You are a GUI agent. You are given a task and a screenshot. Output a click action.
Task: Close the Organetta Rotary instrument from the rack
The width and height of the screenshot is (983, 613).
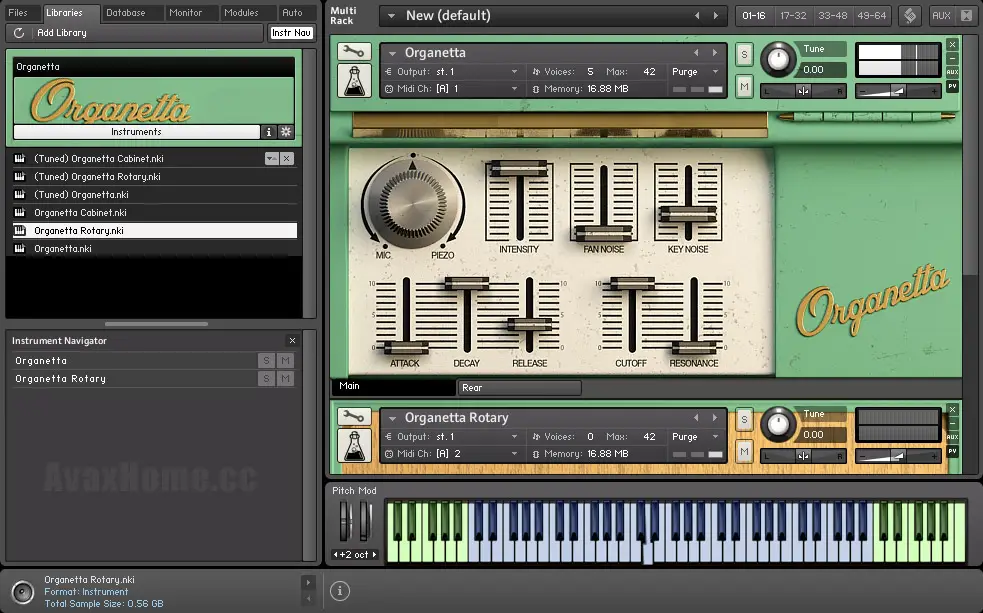952,409
